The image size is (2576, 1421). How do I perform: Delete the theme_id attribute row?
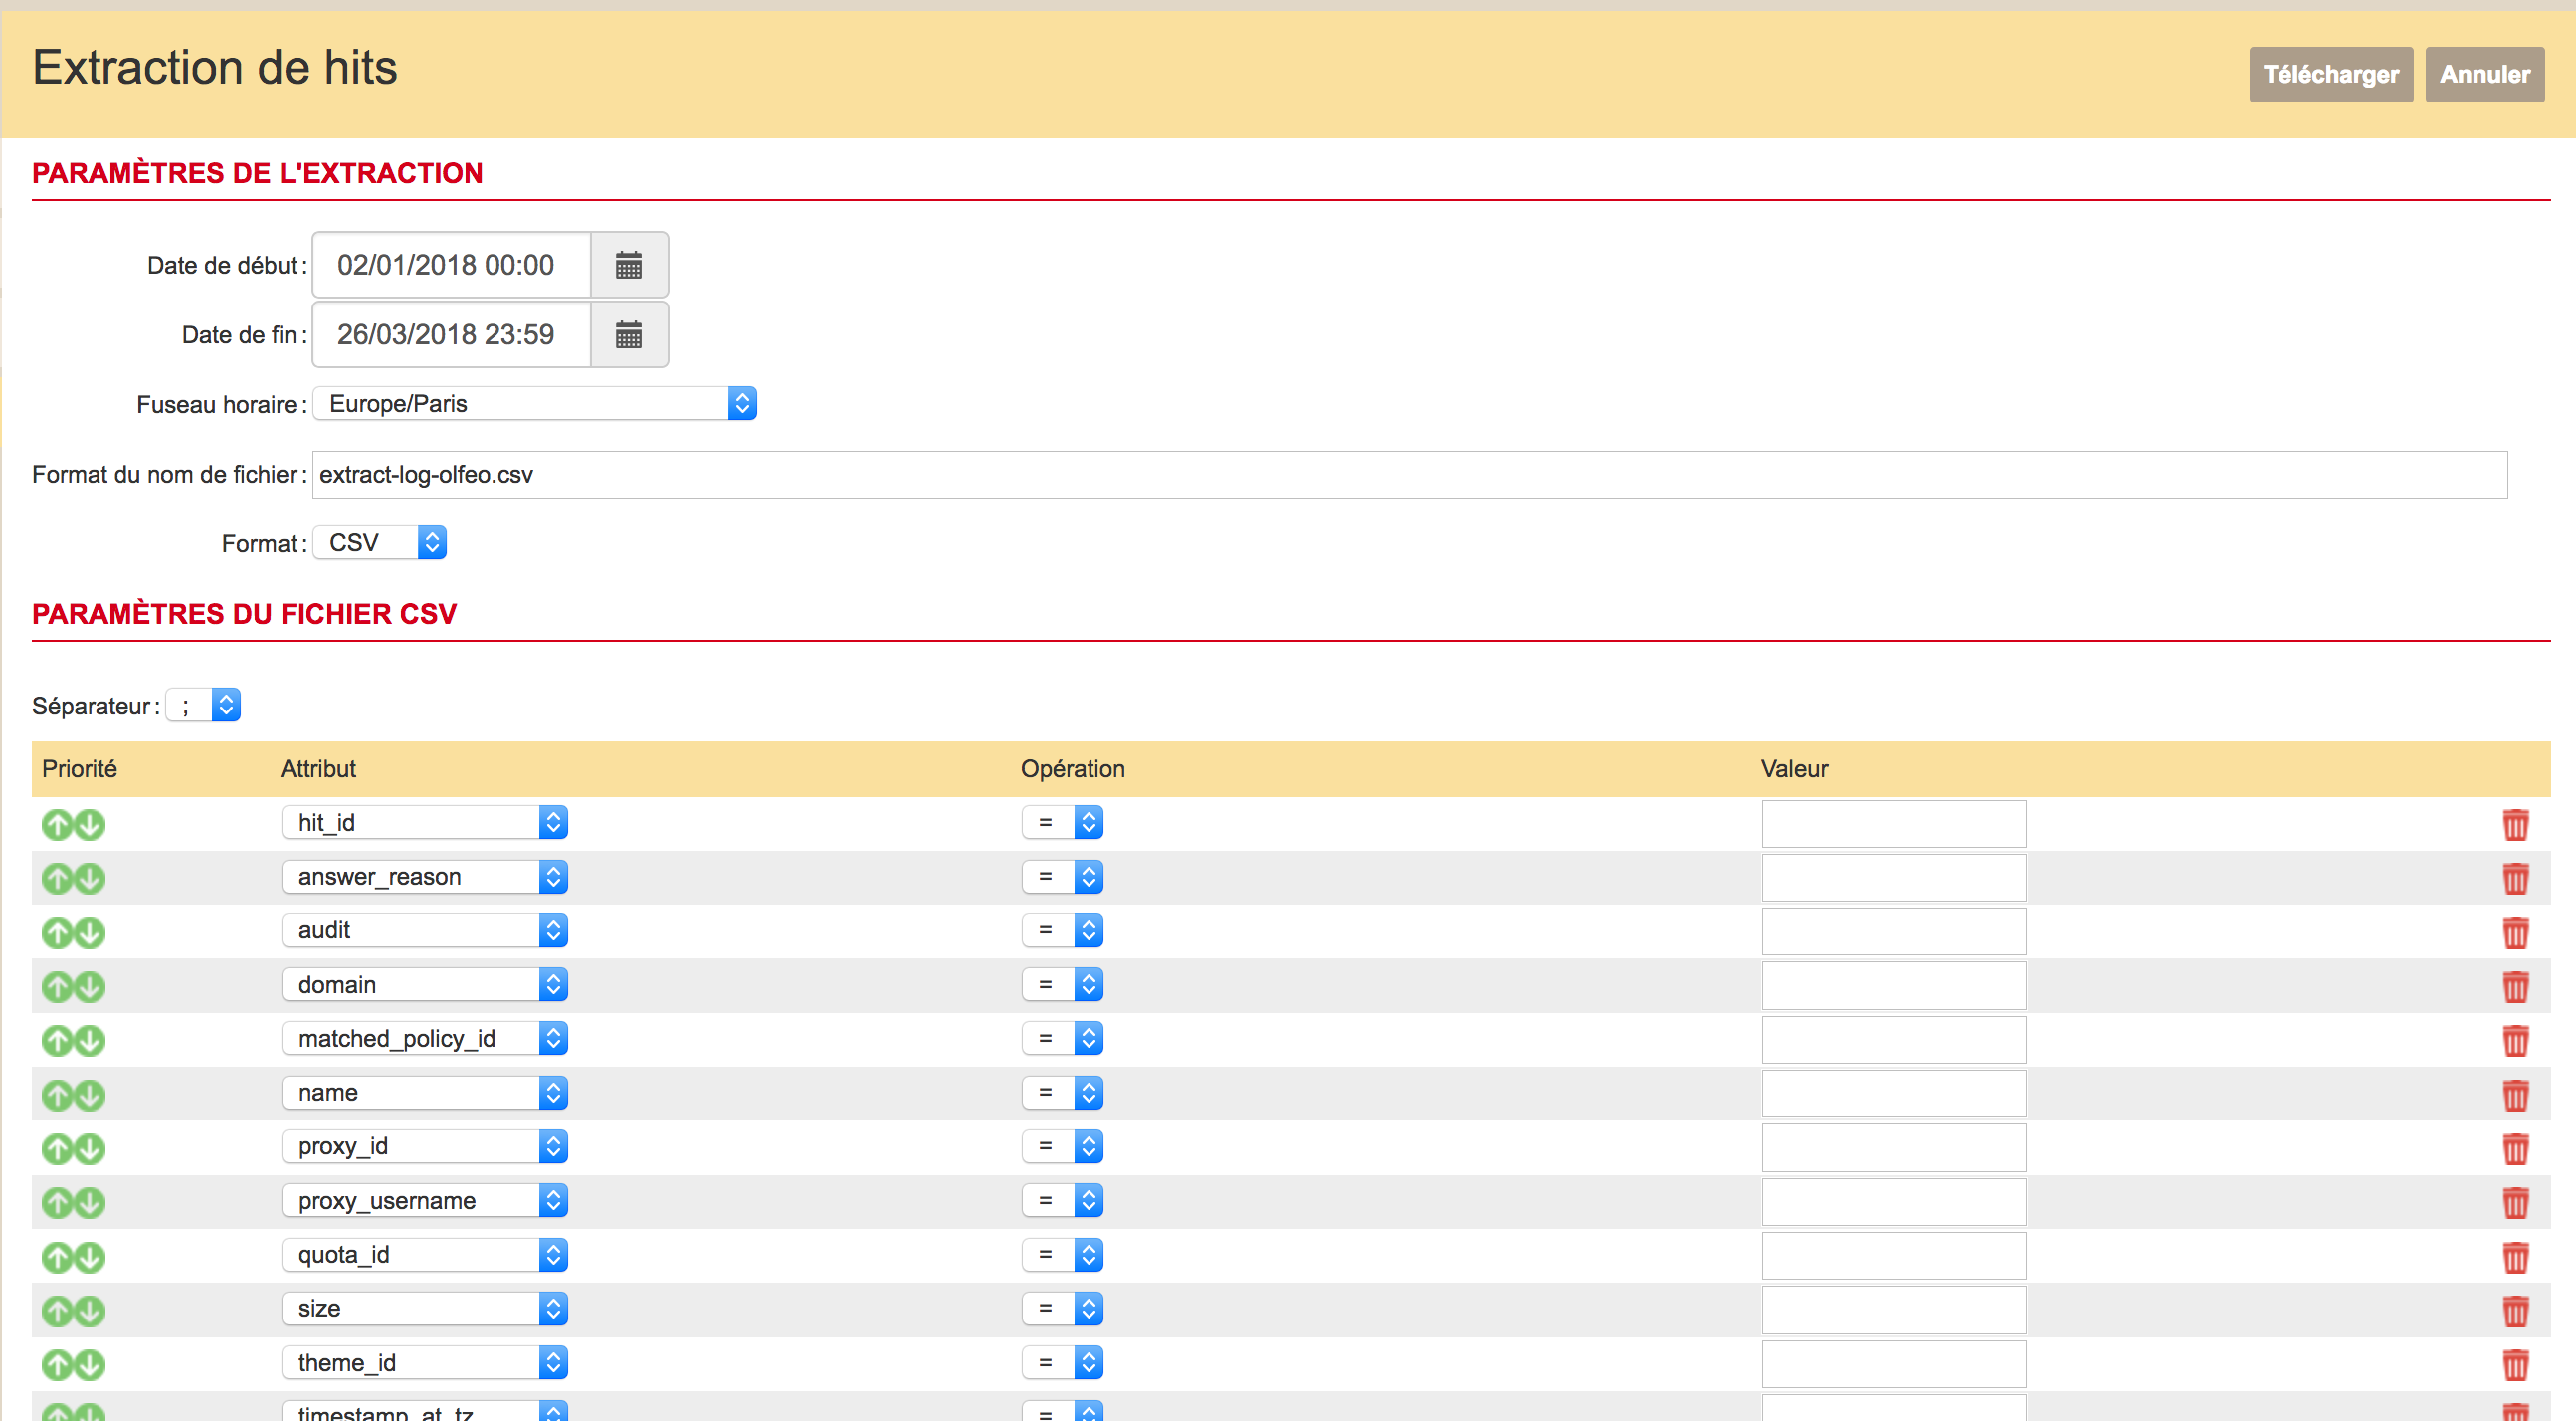pos(2515,1365)
